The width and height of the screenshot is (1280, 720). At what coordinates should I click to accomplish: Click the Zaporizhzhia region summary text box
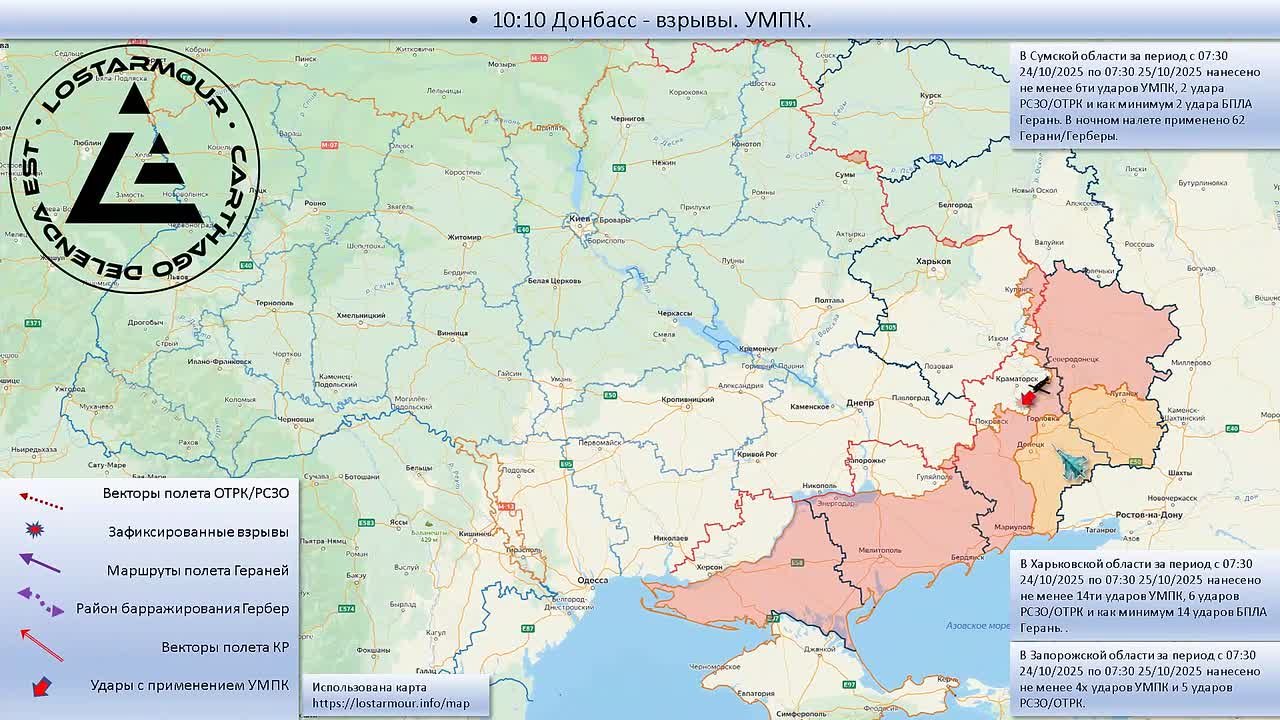[x=1144, y=679]
